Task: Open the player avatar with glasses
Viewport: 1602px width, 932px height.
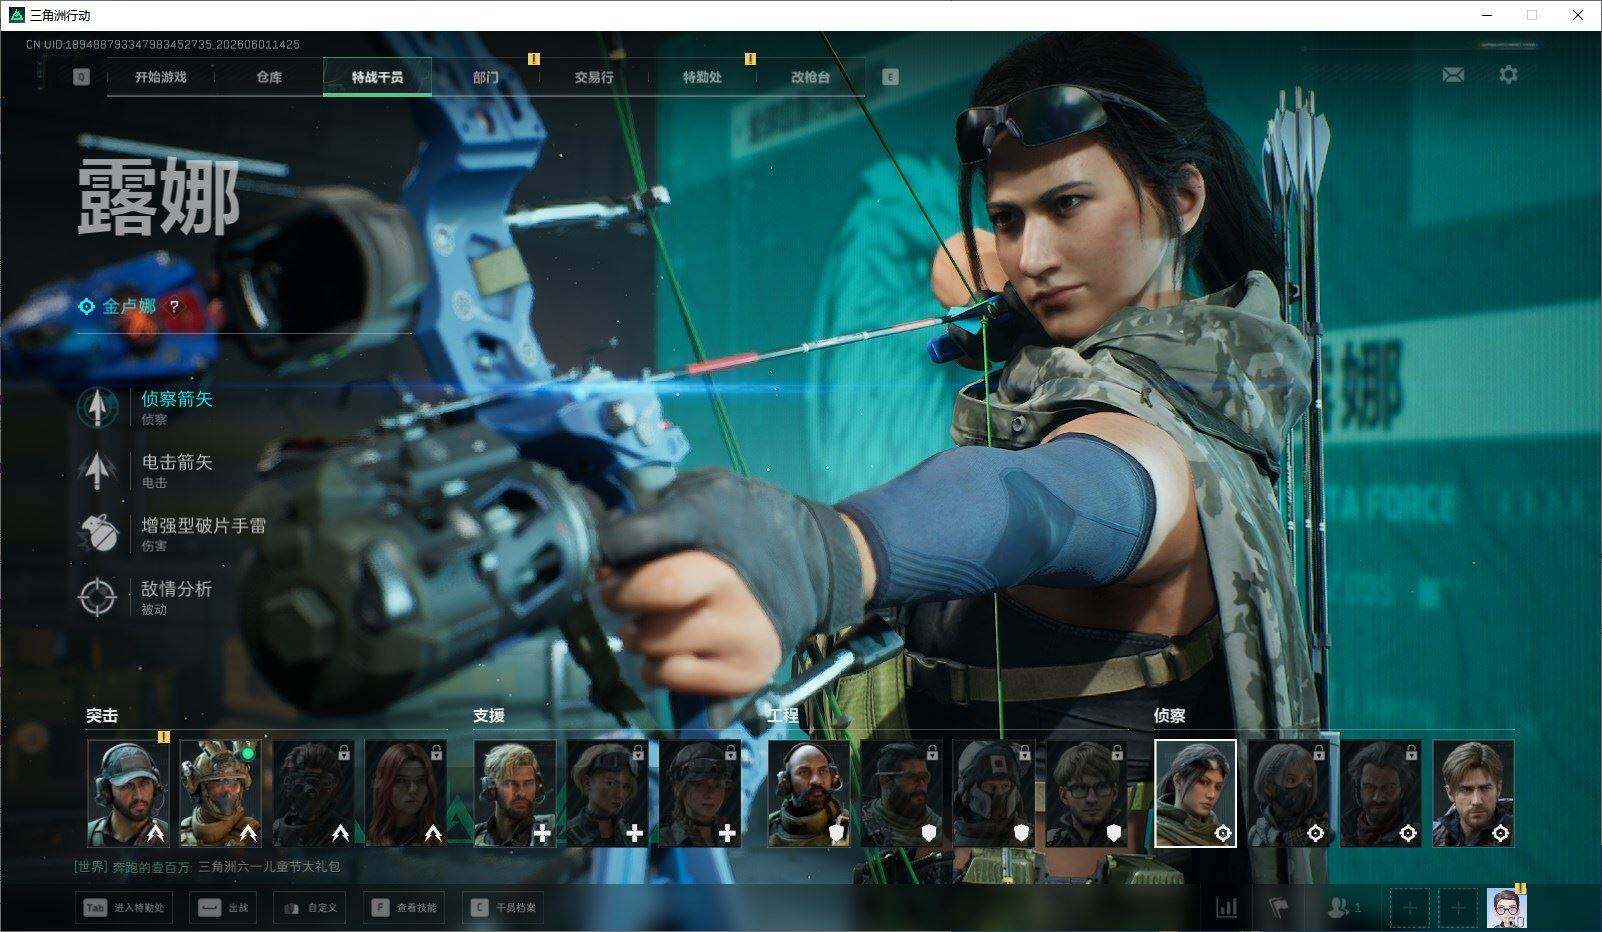Action: 1506,908
